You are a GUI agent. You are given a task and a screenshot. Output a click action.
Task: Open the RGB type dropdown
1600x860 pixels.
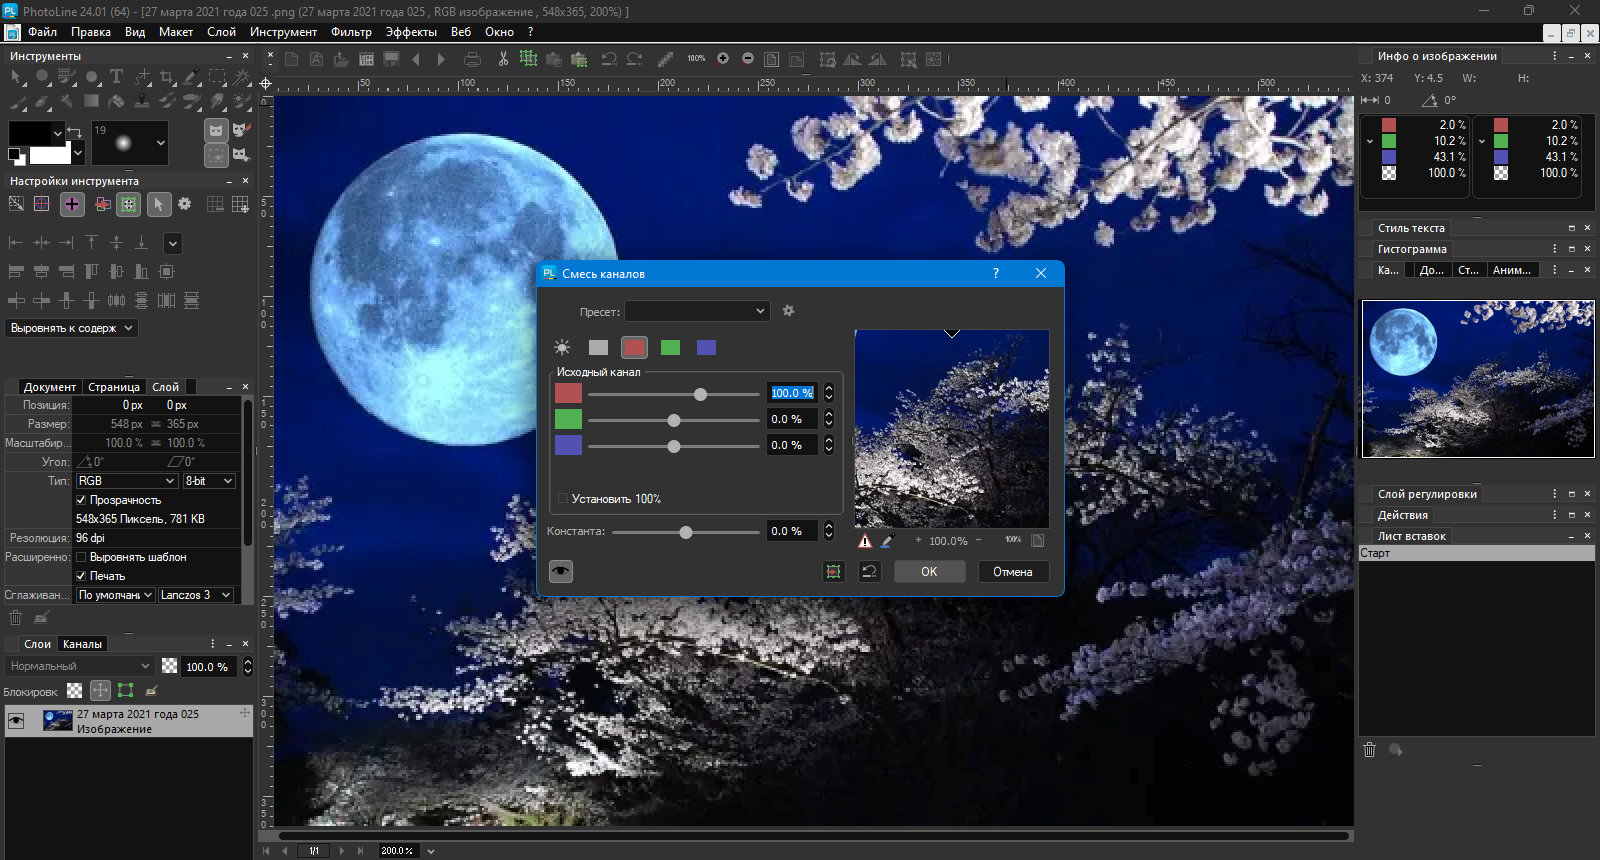tap(126, 481)
